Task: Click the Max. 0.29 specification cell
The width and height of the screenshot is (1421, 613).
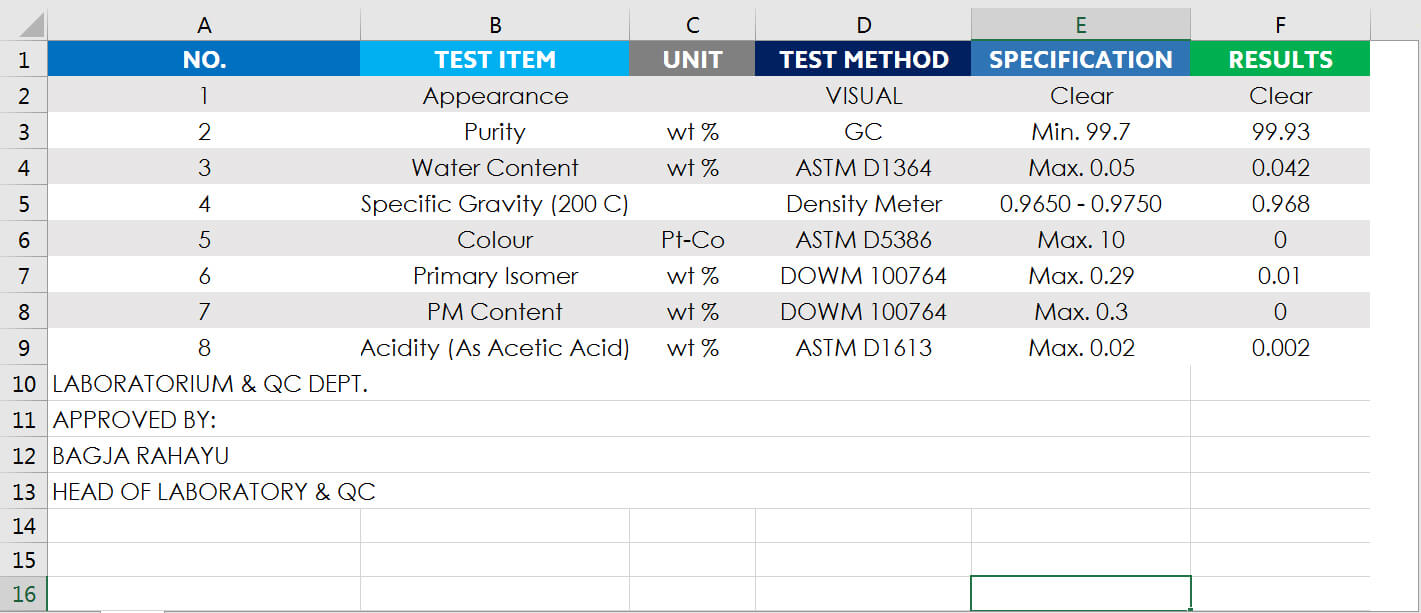Action: click(1080, 276)
